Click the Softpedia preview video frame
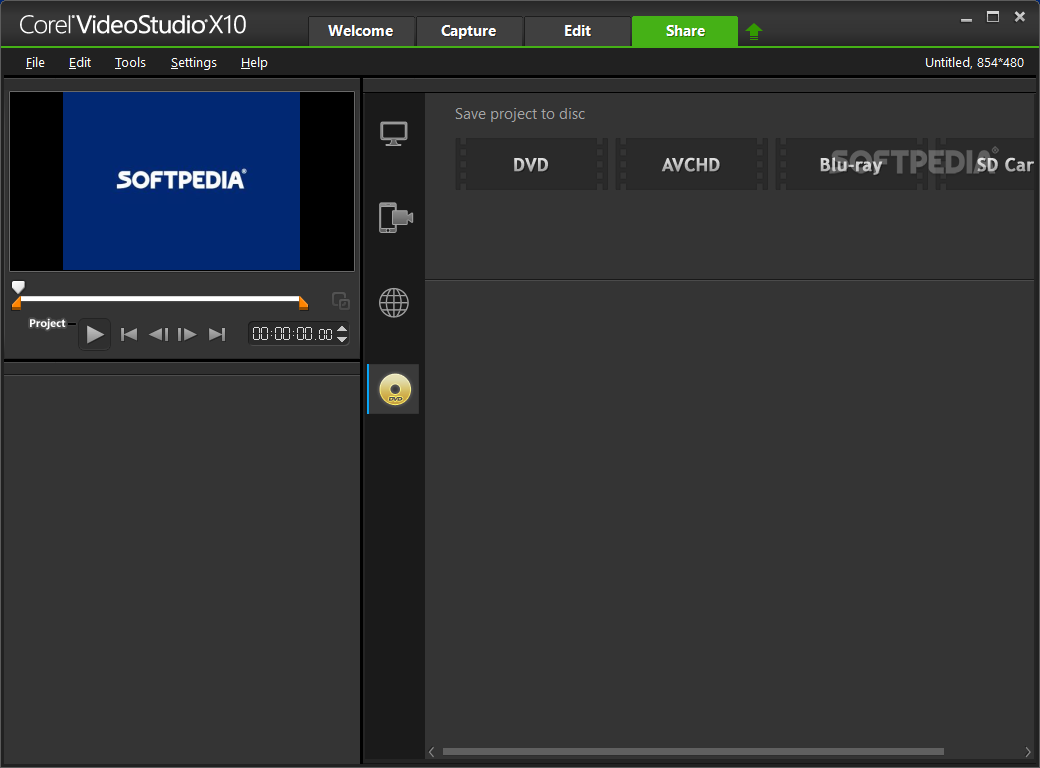 182,181
